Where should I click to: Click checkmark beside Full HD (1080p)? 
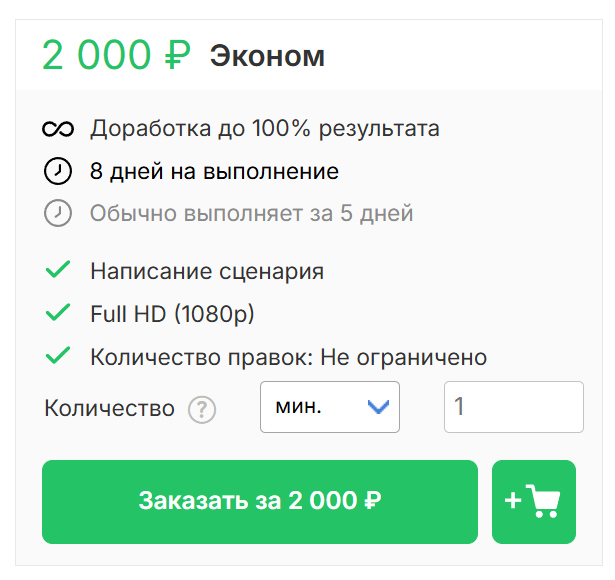tap(58, 314)
